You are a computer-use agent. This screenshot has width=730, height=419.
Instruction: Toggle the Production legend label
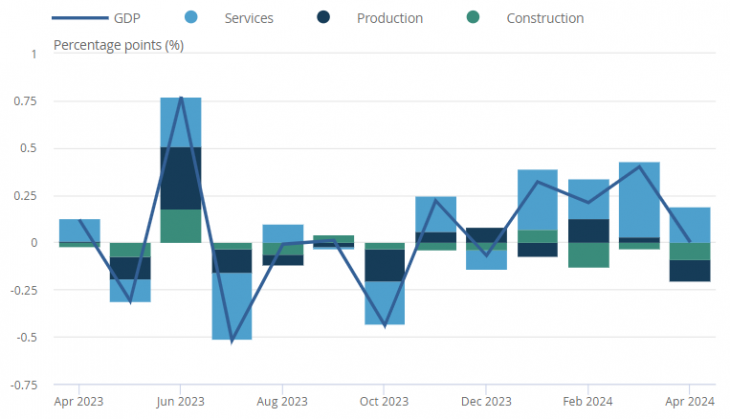point(390,18)
